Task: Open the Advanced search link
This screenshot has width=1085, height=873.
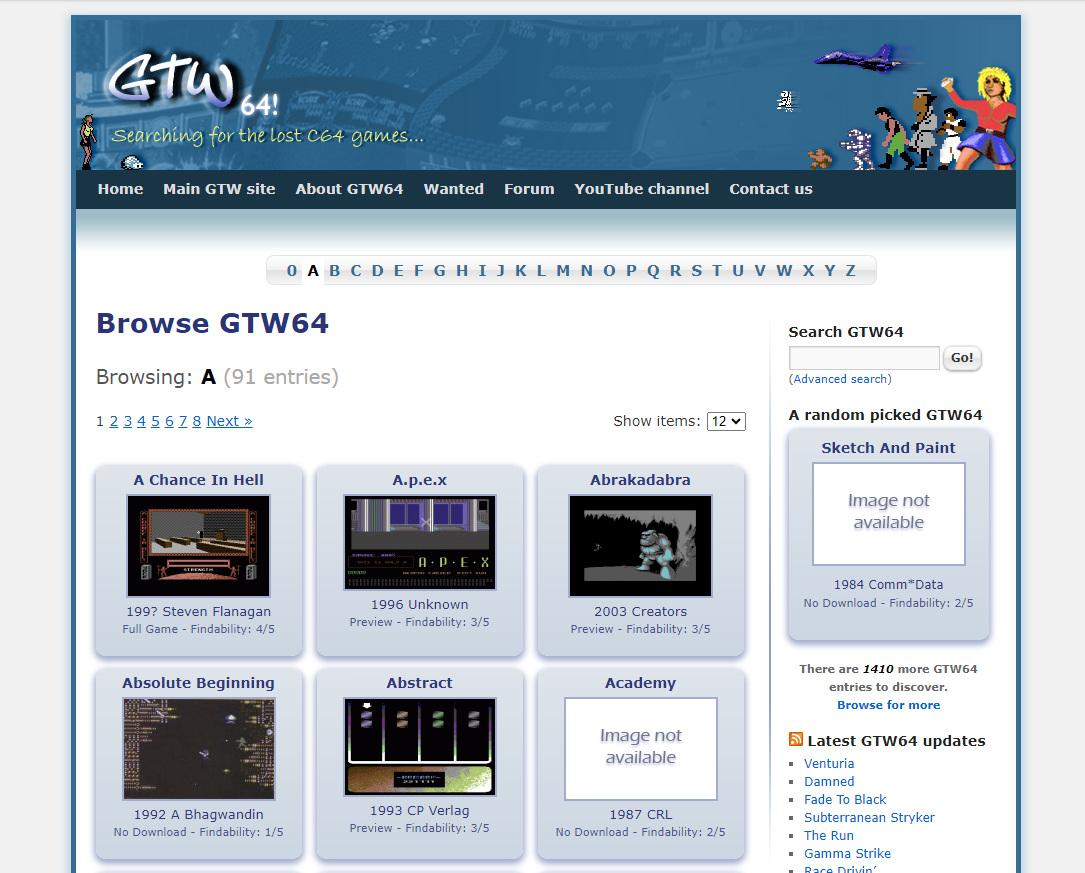Action: coord(840,379)
